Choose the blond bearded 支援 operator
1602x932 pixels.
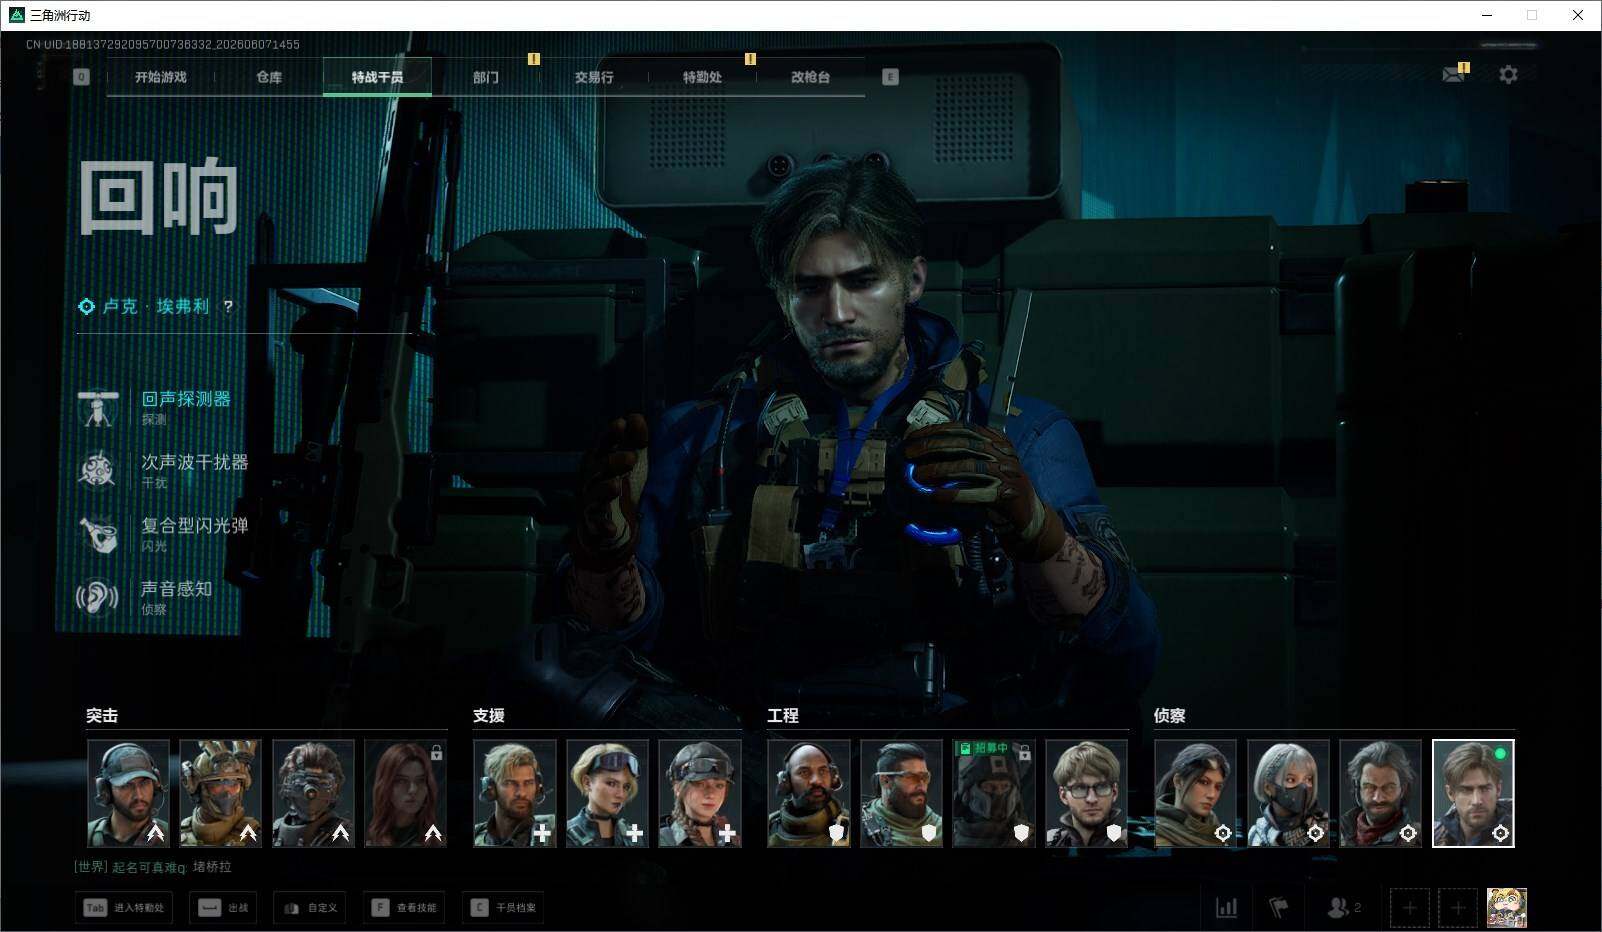coord(515,793)
